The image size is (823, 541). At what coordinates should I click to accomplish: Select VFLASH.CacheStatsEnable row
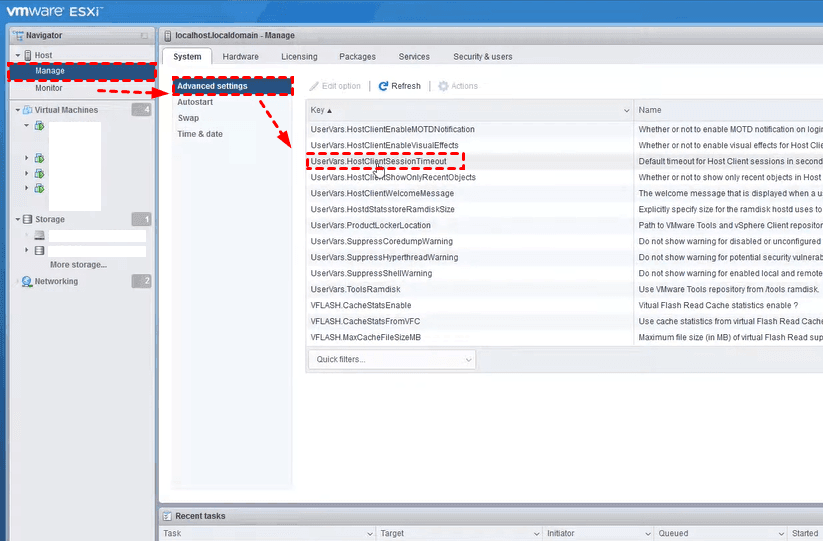click(x=565, y=305)
